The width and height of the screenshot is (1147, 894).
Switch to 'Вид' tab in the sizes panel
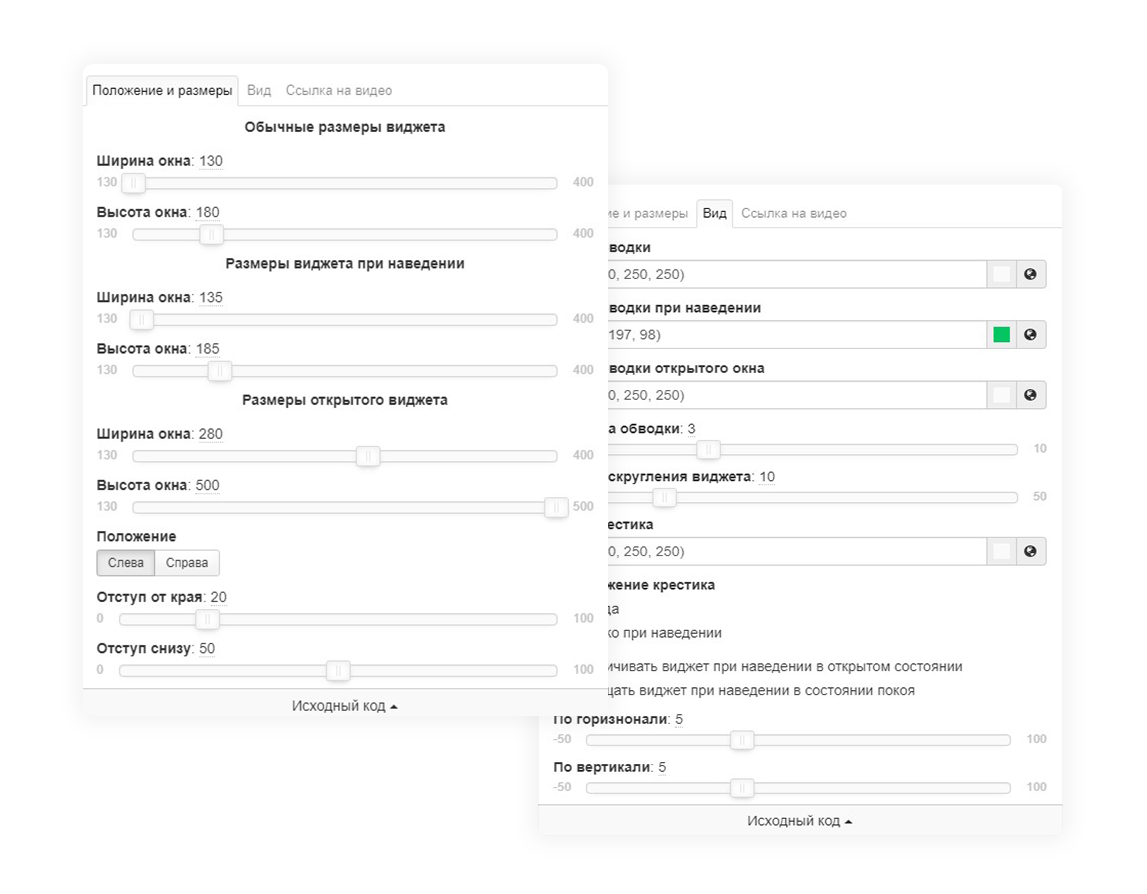[259, 90]
